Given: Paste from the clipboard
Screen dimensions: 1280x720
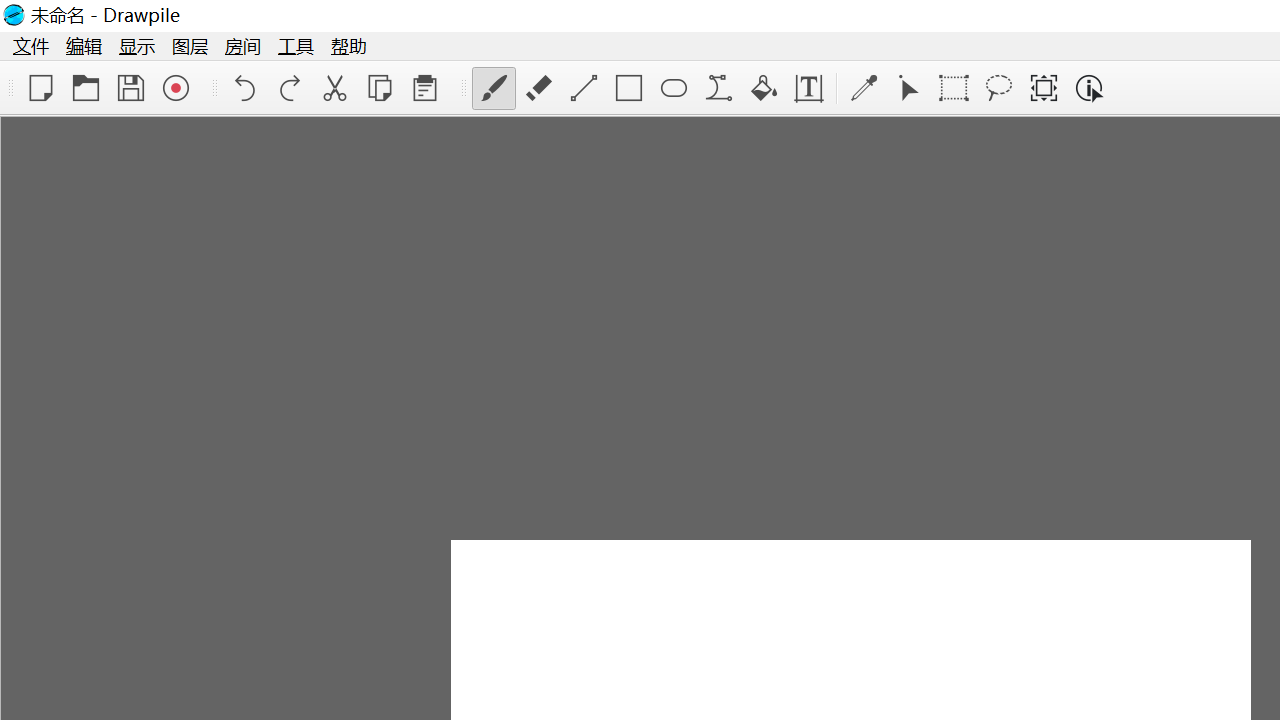Looking at the screenshot, I should click(424, 88).
